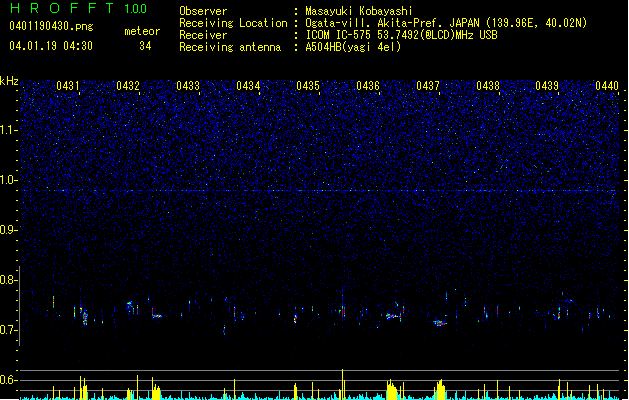Click the 0440 time marker

(x=607, y=86)
